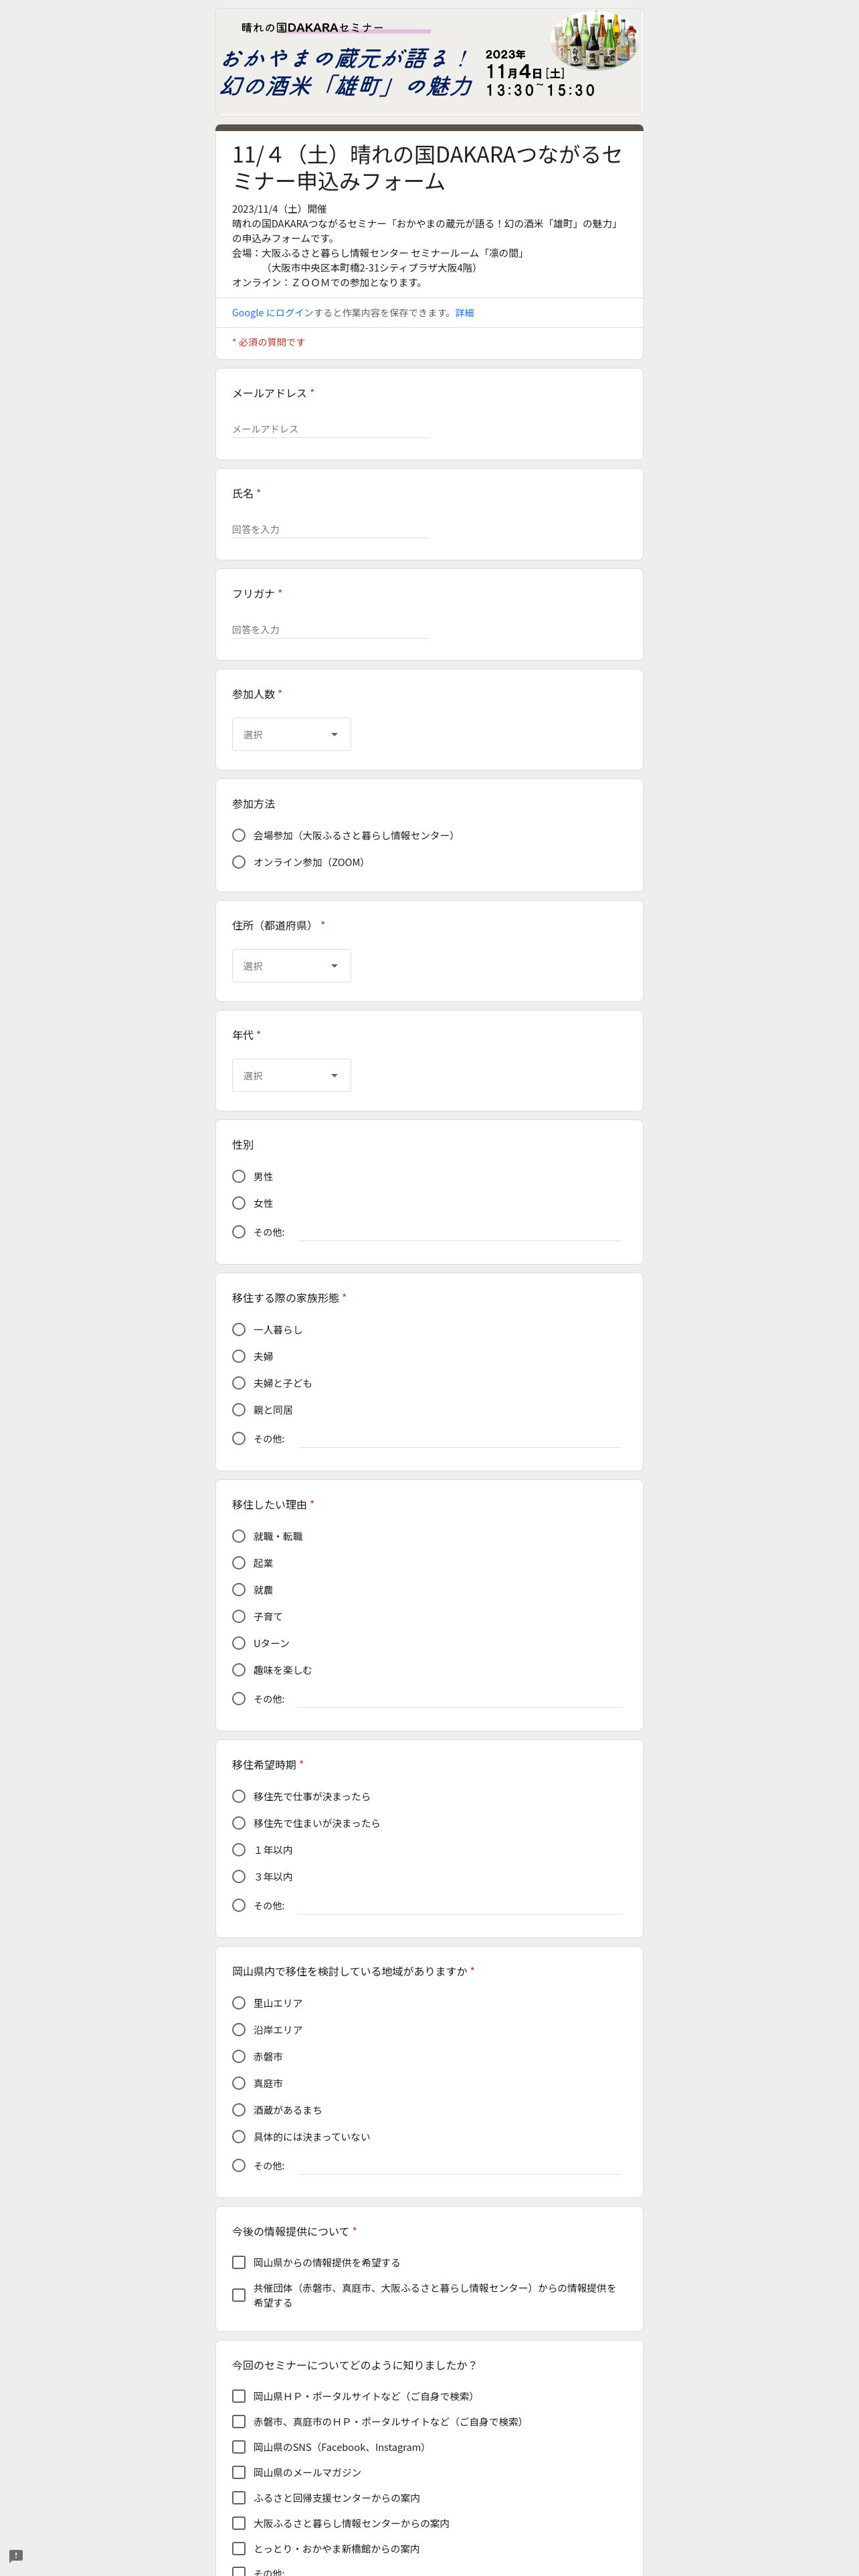The width and height of the screenshot is (859, 2576).
Task: Check 岡山県のメールマガジン
Action: pos(239,2472)
